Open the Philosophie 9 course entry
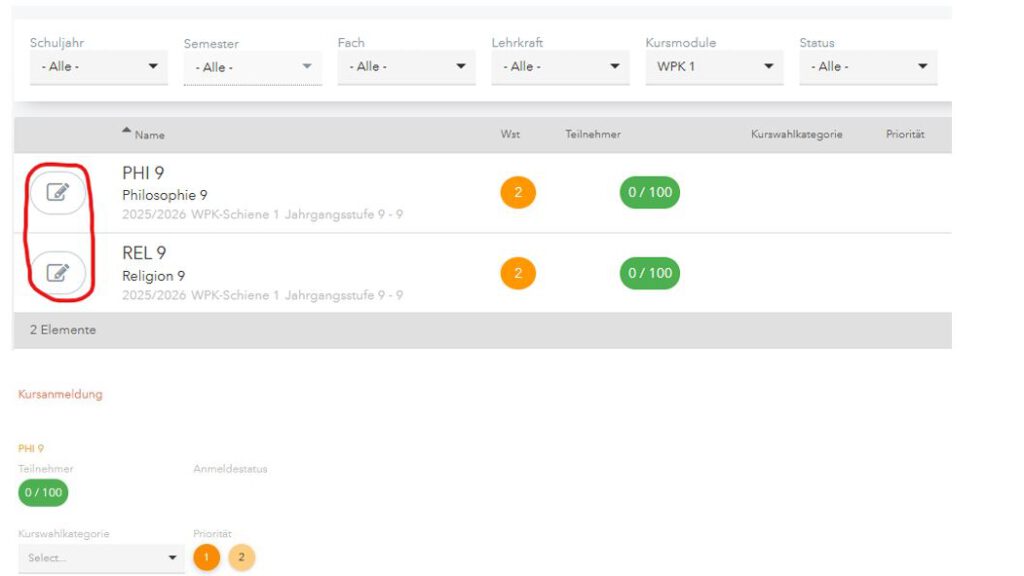 [x=165, y=195]
